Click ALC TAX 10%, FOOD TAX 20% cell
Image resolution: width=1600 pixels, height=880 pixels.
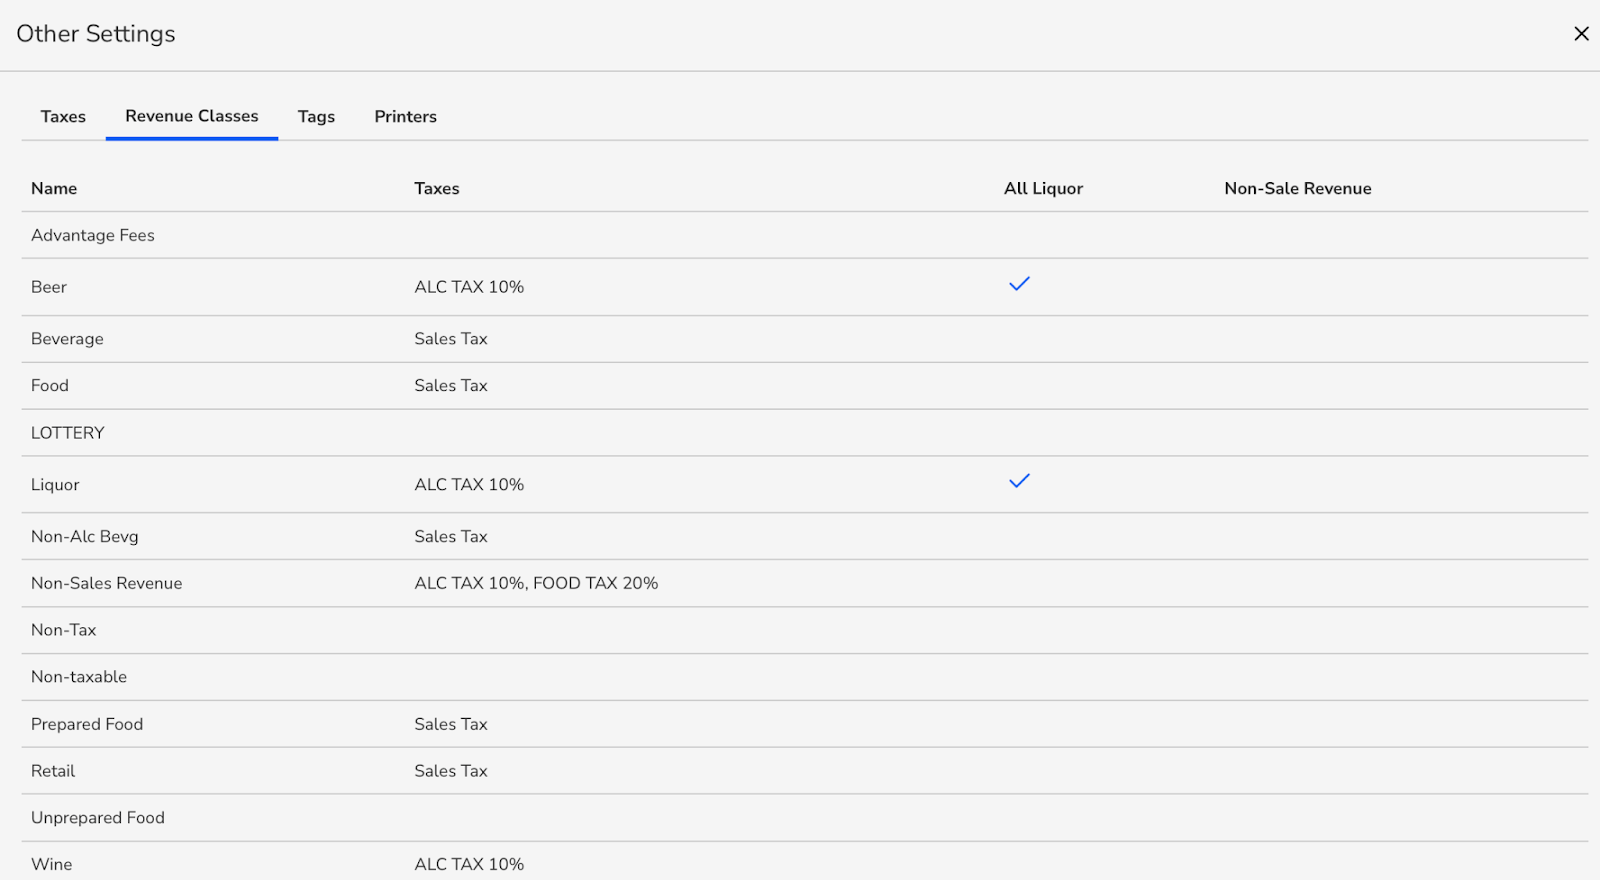tap(536, 583)
